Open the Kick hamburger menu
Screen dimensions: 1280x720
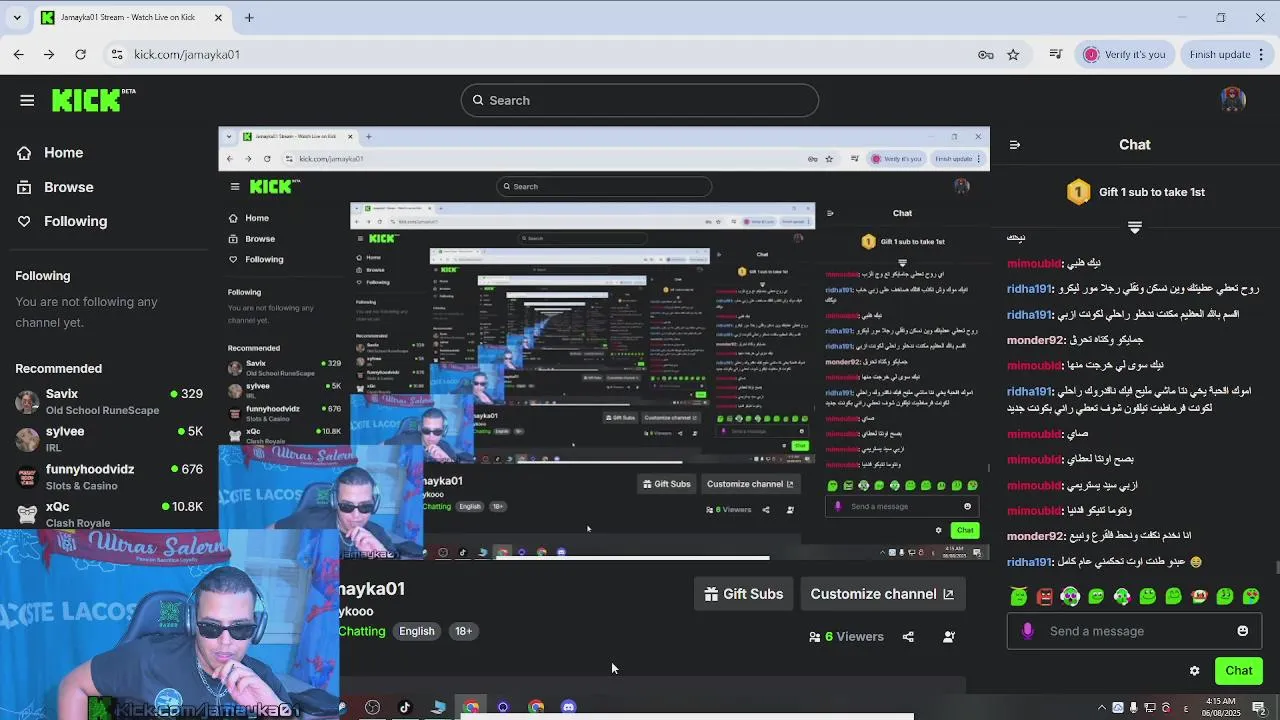[27, 100]
